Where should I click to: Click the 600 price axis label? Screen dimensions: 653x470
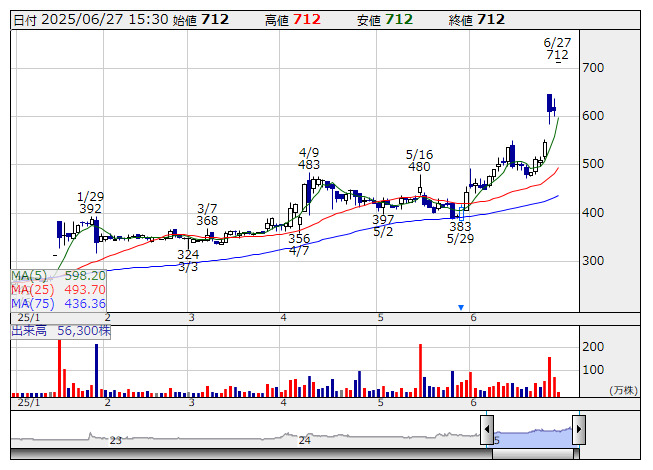(593, 116)
